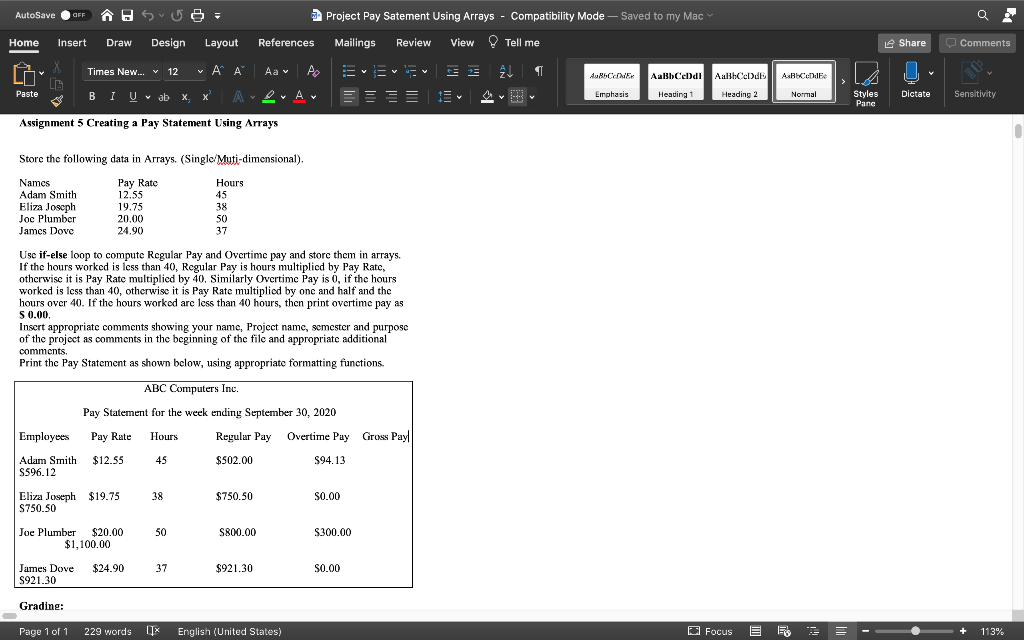
Task: Toggle show paragraph marks
Action: click(539, 71)
